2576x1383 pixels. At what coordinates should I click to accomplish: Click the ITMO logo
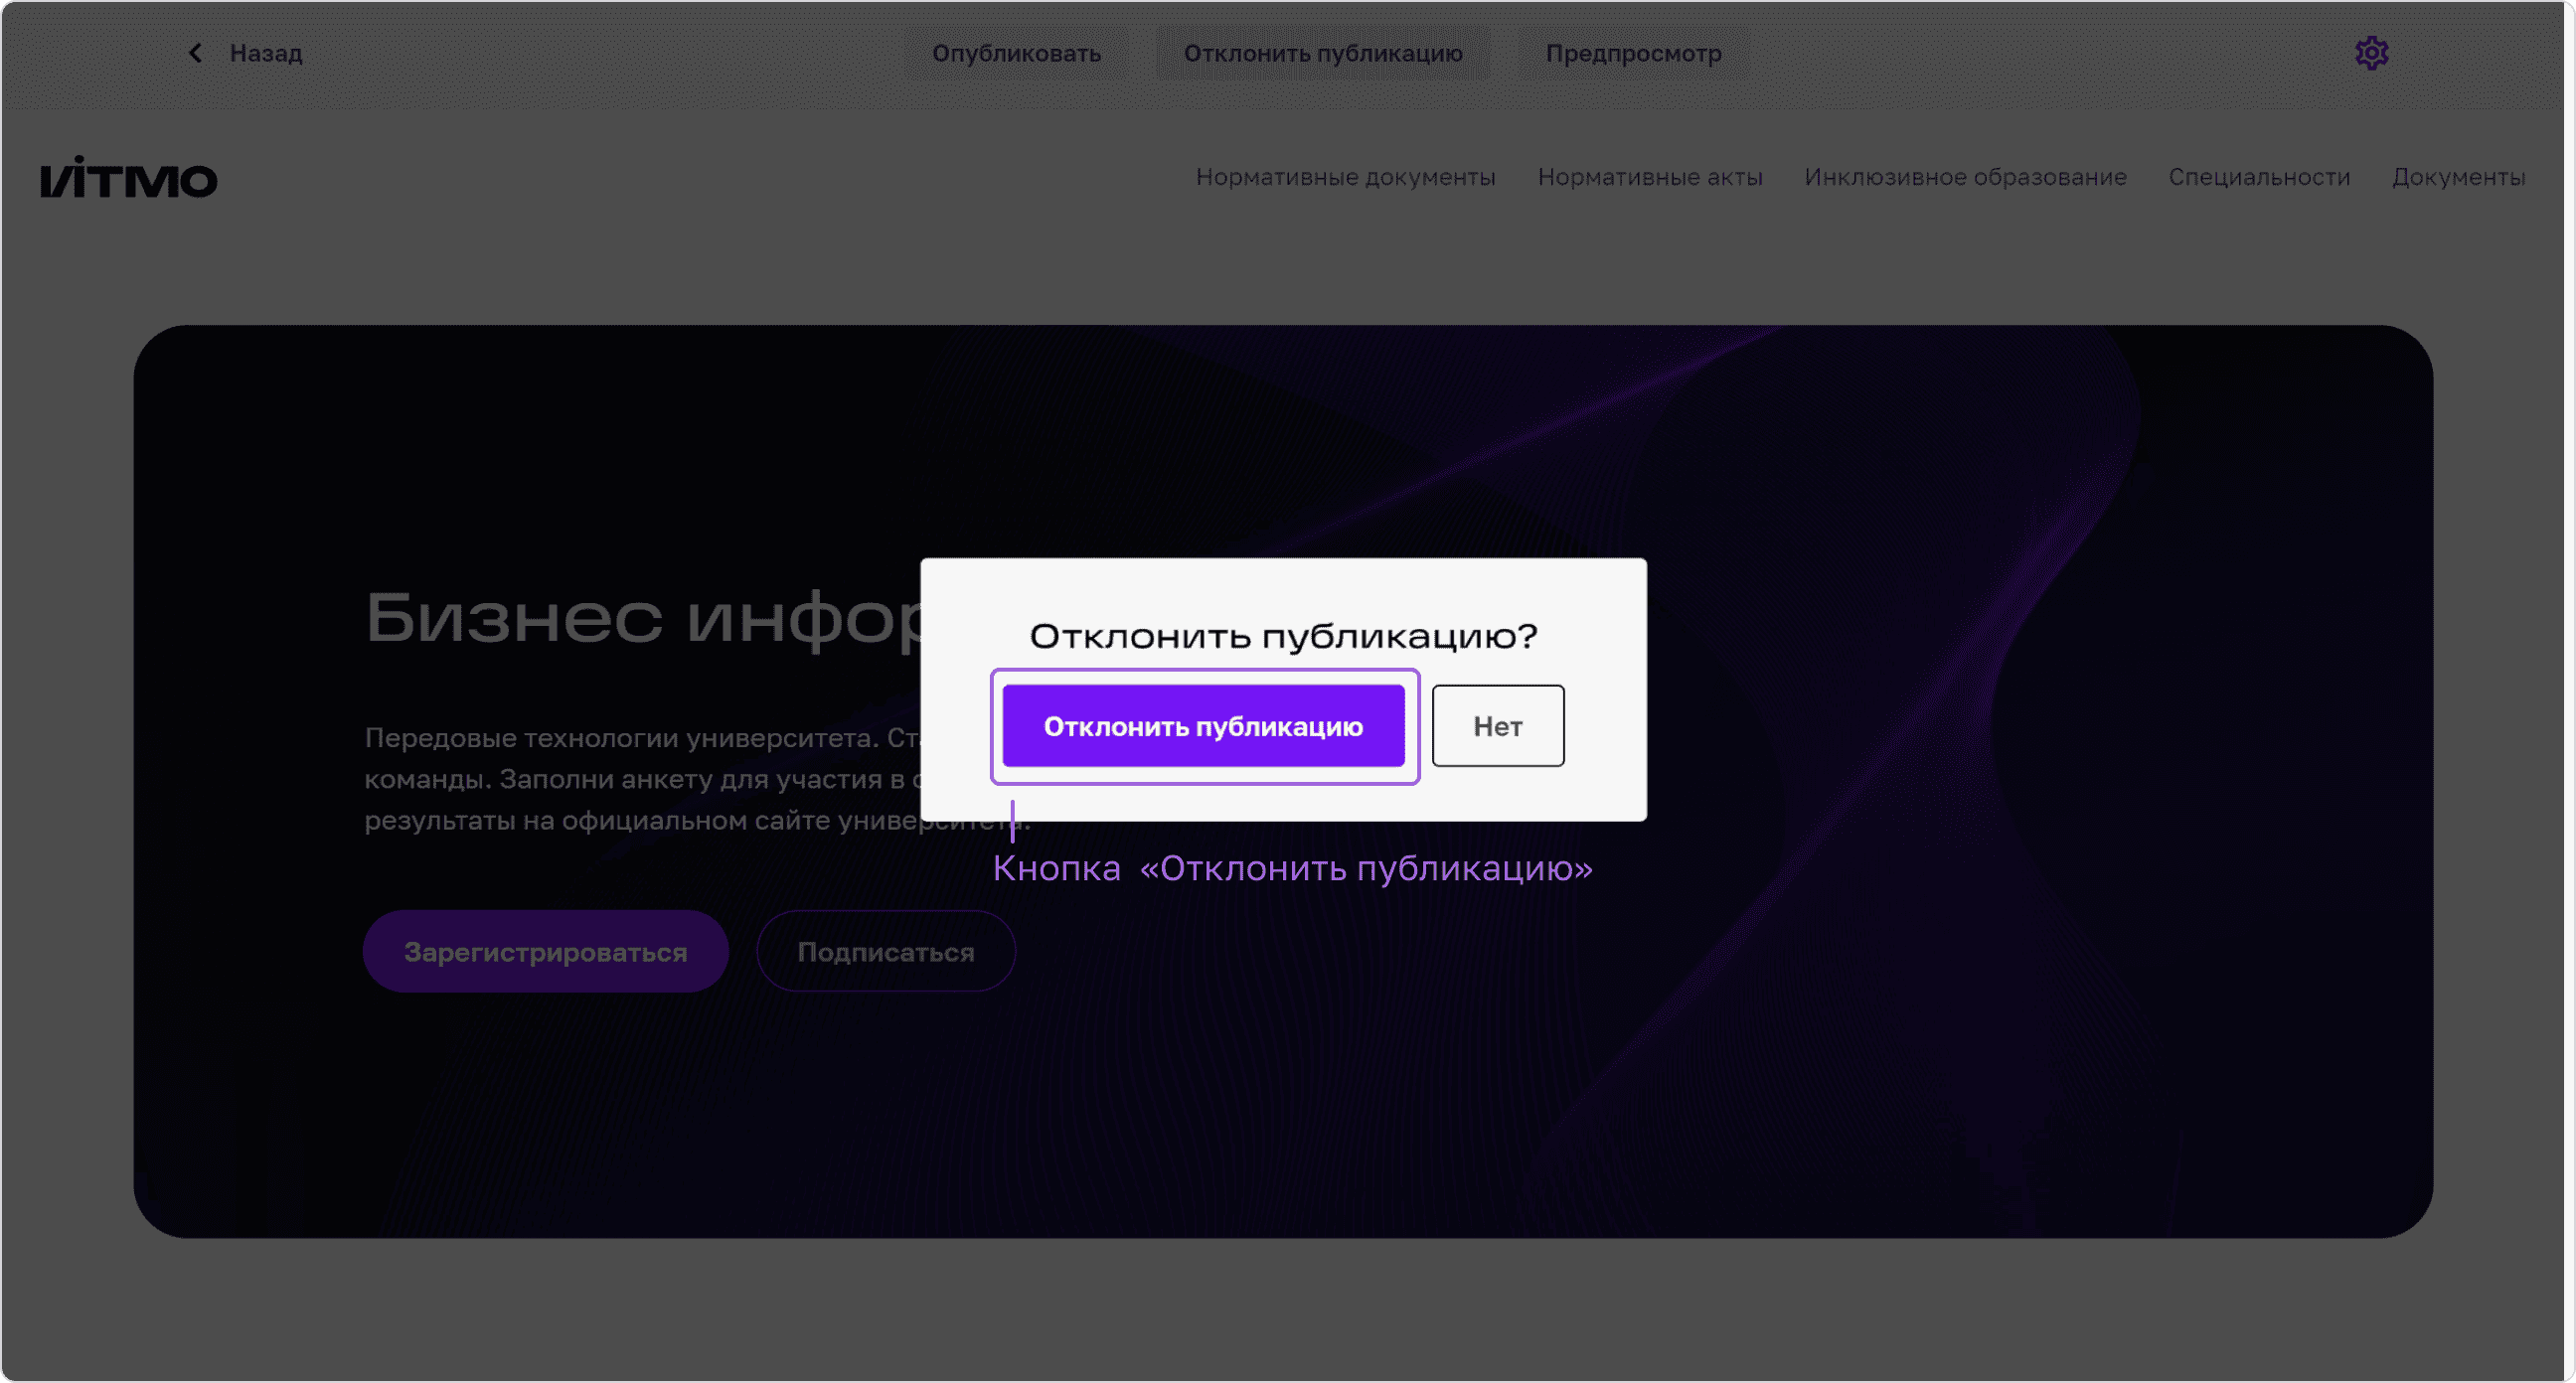pos(129,177)
